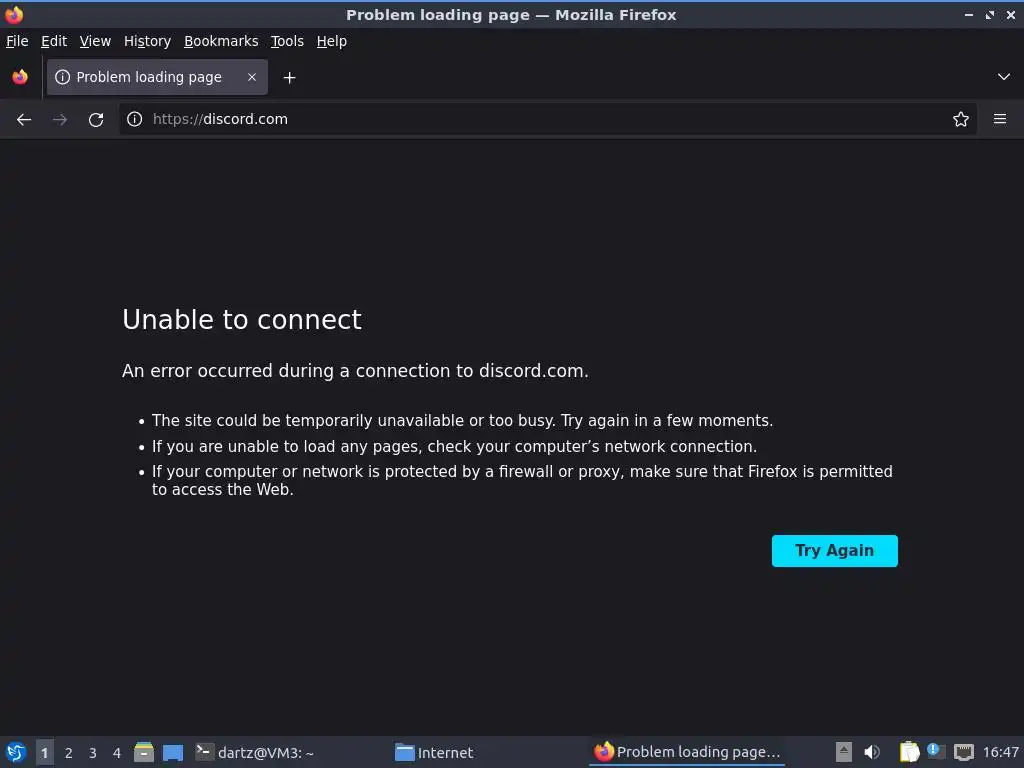Click the show desktop icon in taskbar
Image resolution: width=1024 pixels, height=768 pixels.
pos(172,752)
